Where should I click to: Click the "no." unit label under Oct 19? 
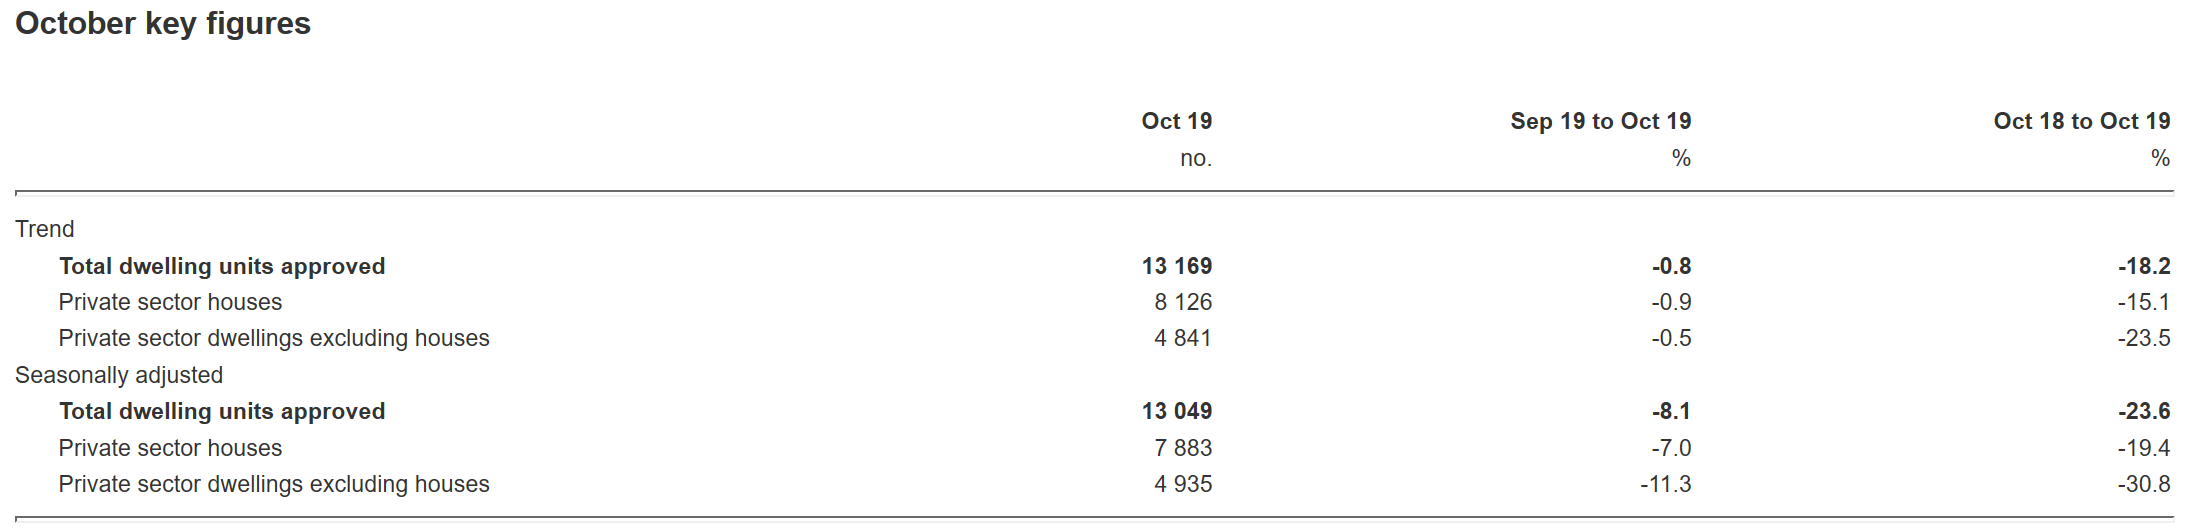1195,158
